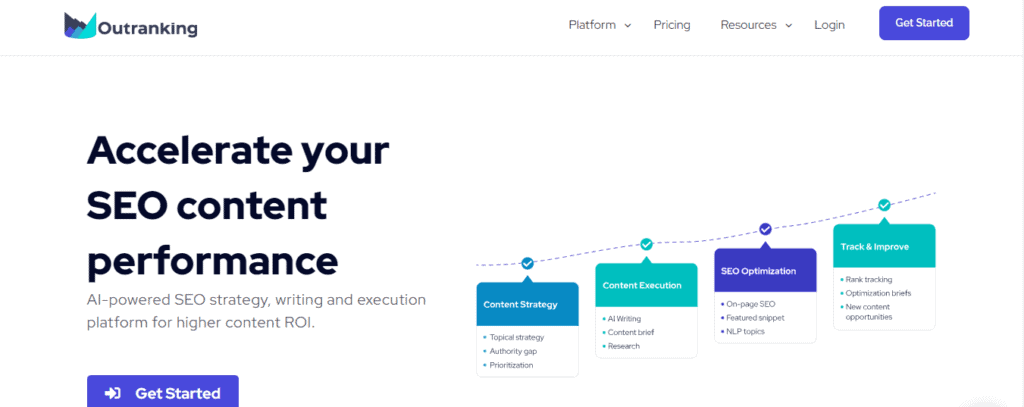Click checkmark above Content Strategy card
Screen dimensions: 1024x407
[527, 263]
